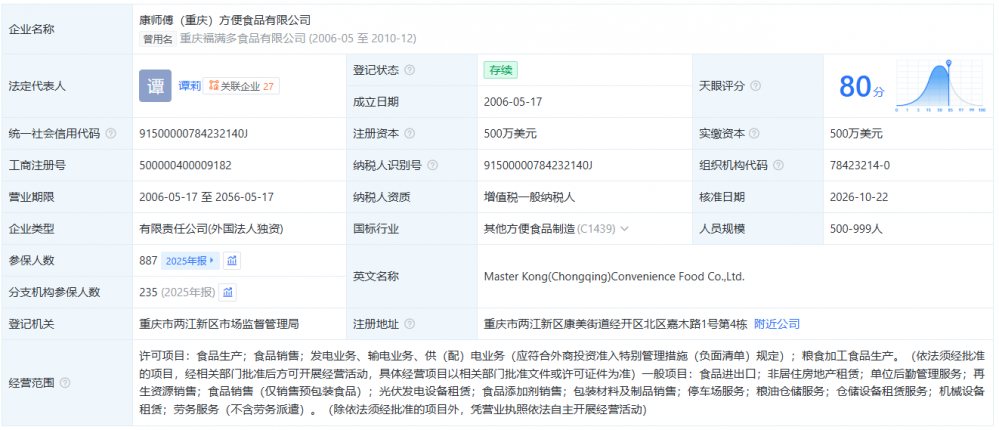The height and width of the screenshot is (430, 999).
Task: Click help icon next to 组织机构代码
Action: click(x=778, y=166)
